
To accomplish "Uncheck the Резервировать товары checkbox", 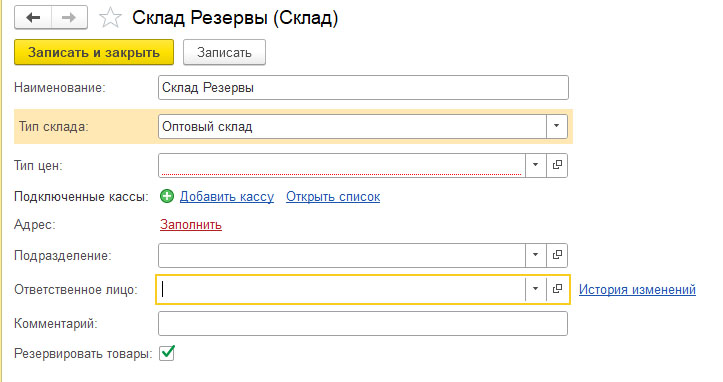I will click(x=167, y=353).
